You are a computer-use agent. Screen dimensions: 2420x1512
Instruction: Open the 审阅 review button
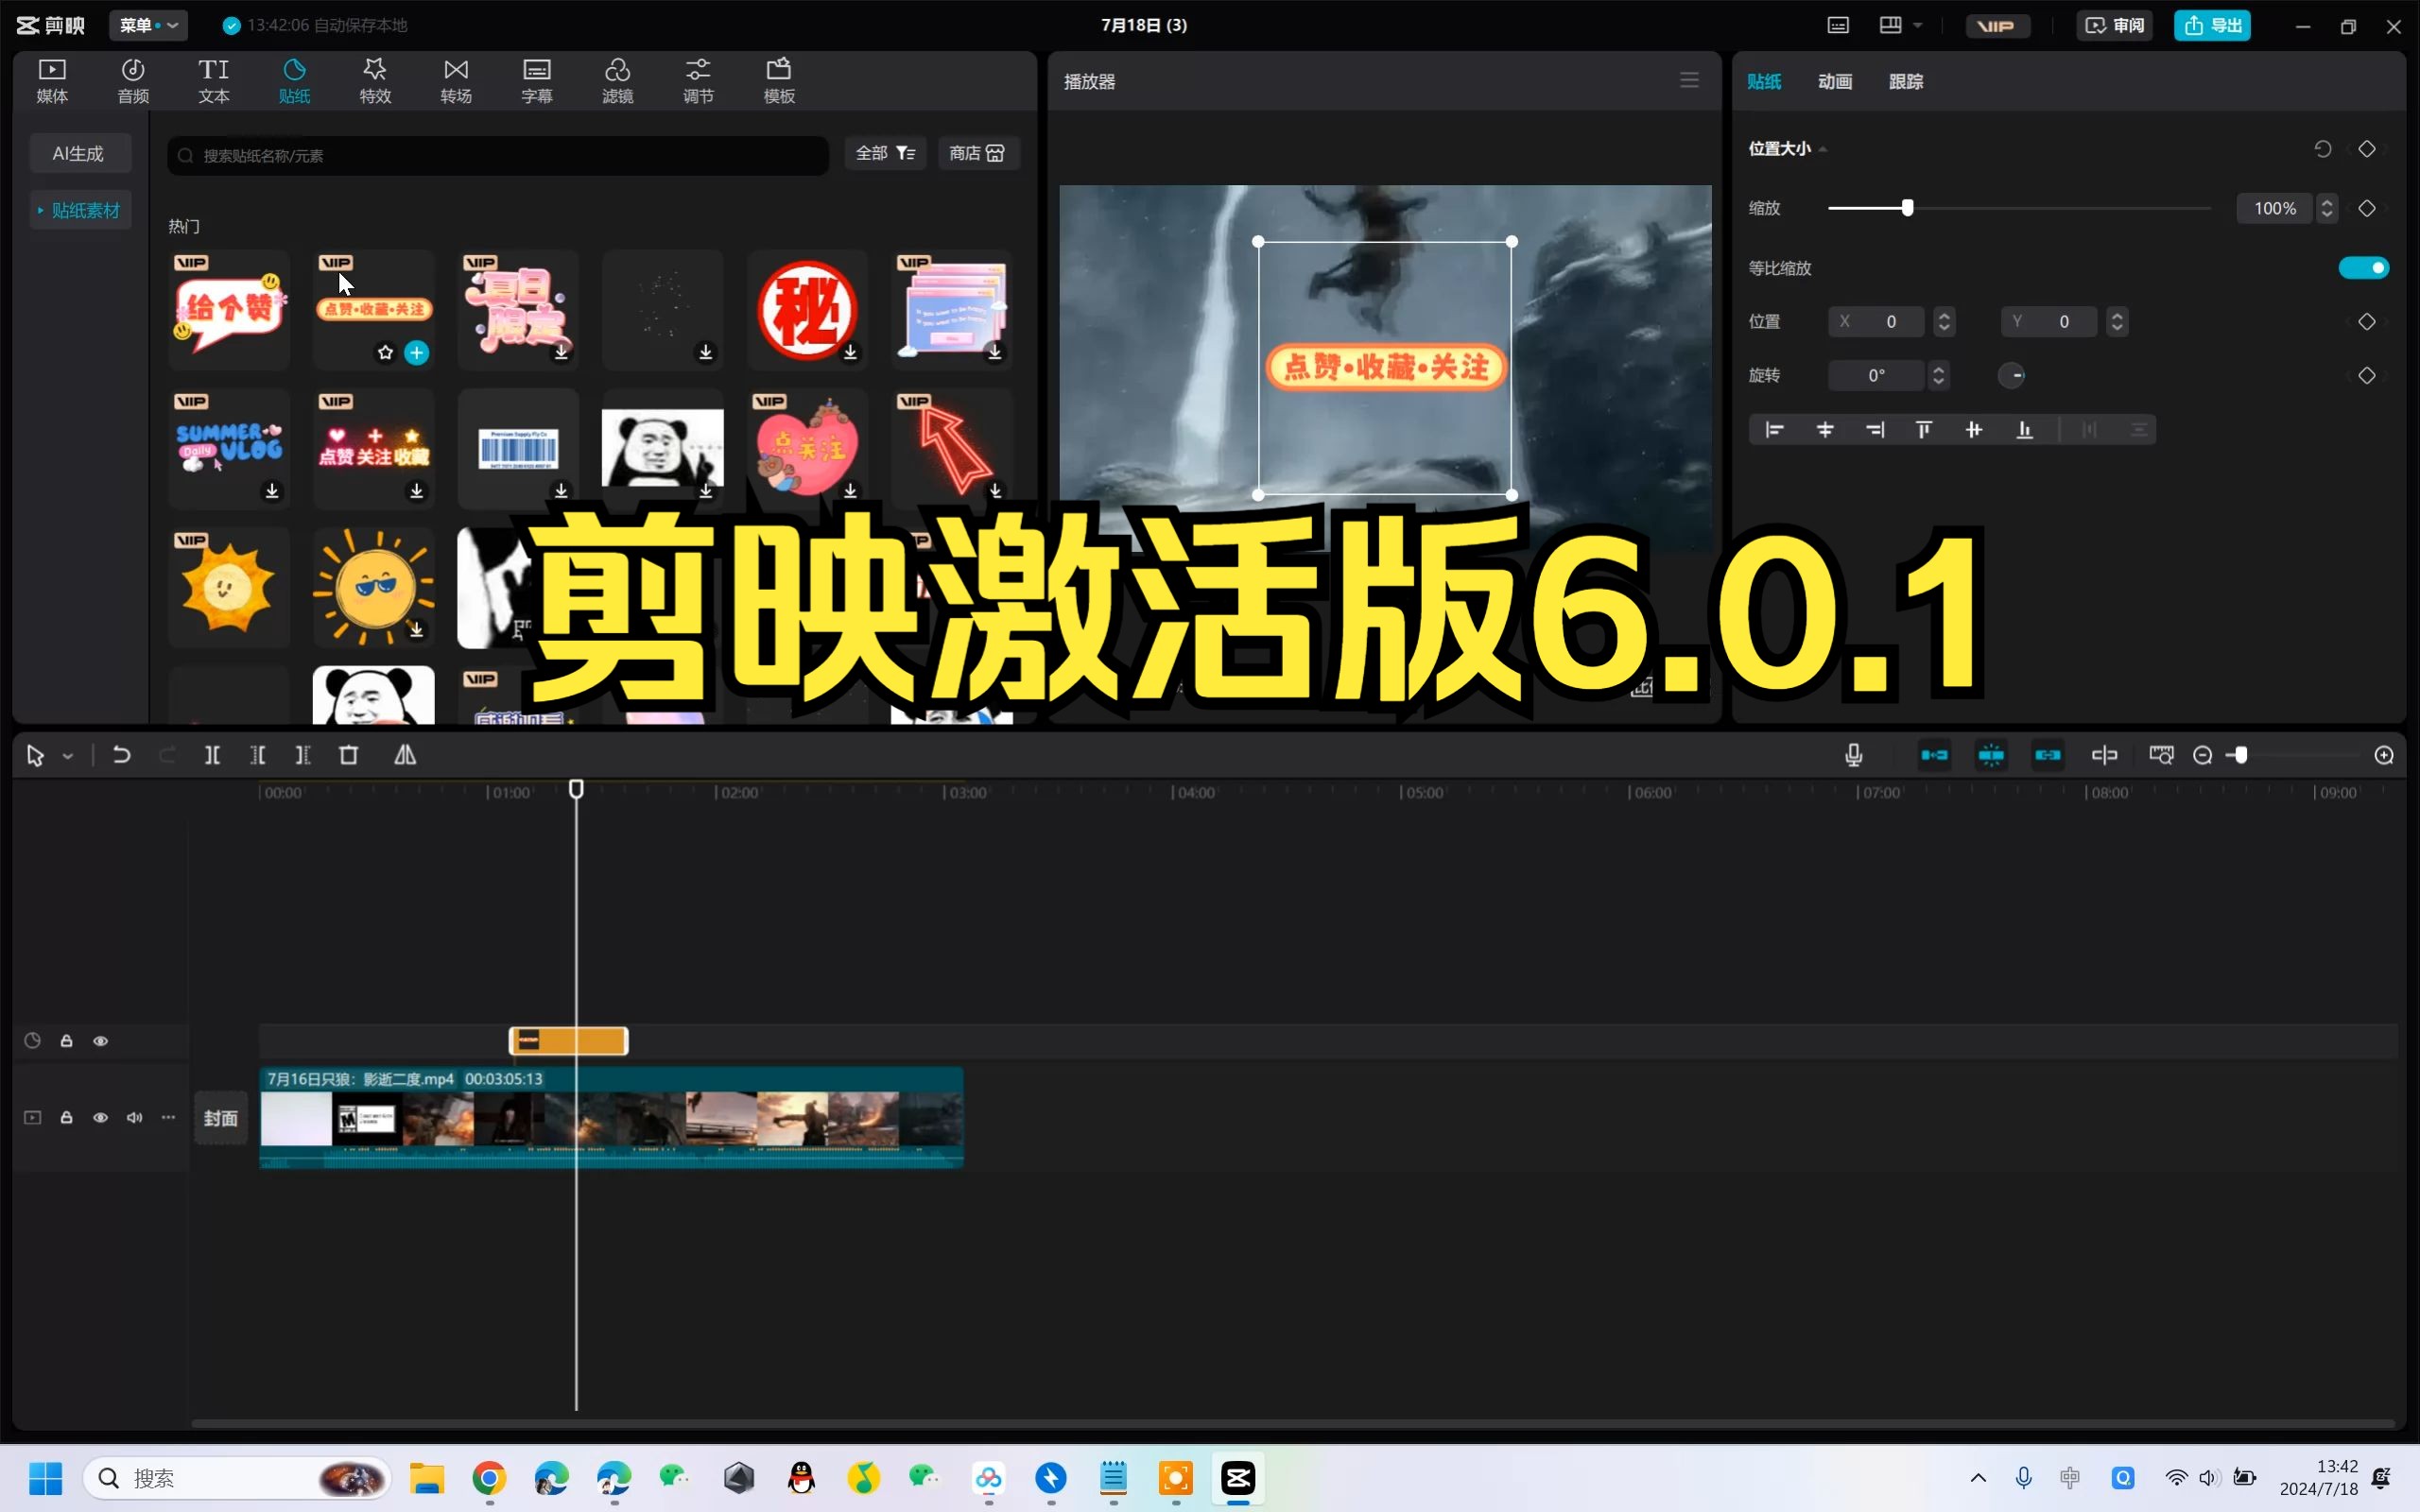[x=2115, y=25]
